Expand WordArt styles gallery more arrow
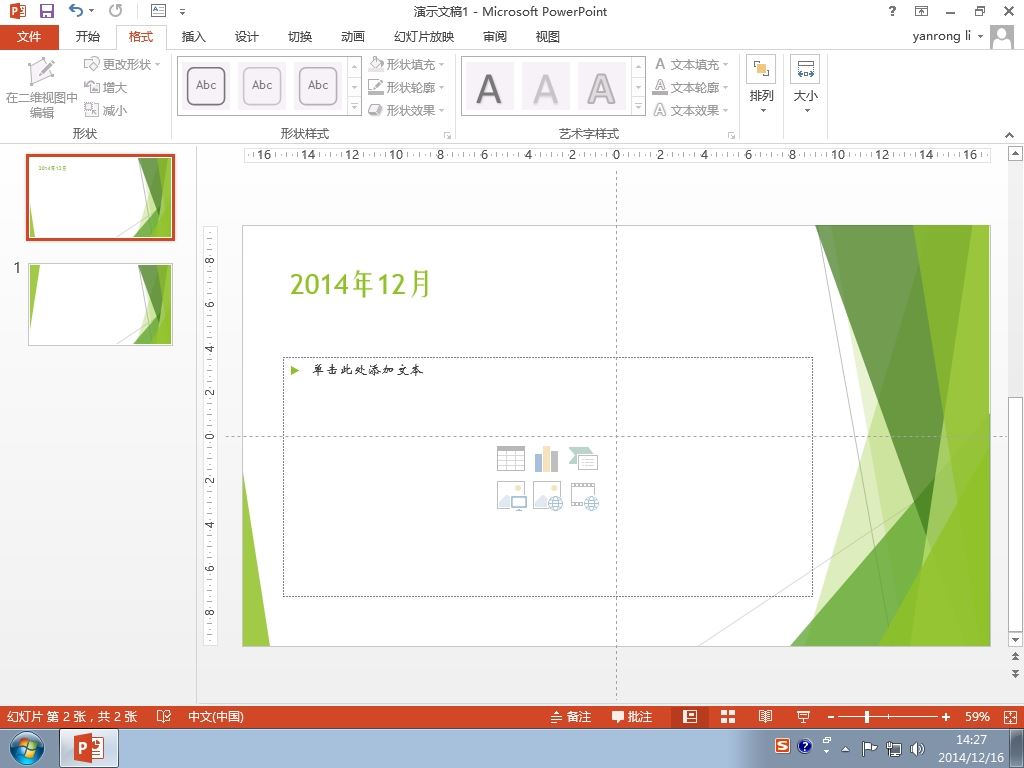The image size is (1024, 768). point(639,106)
